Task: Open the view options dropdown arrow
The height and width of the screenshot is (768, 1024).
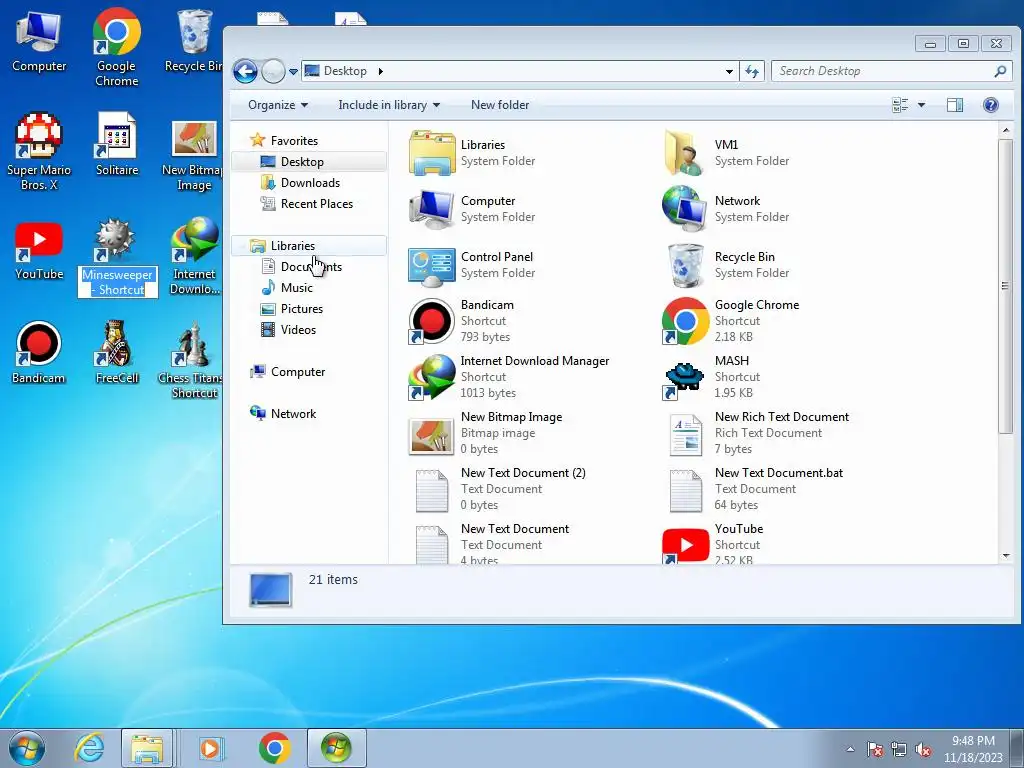Action: (x=921, y=105)
